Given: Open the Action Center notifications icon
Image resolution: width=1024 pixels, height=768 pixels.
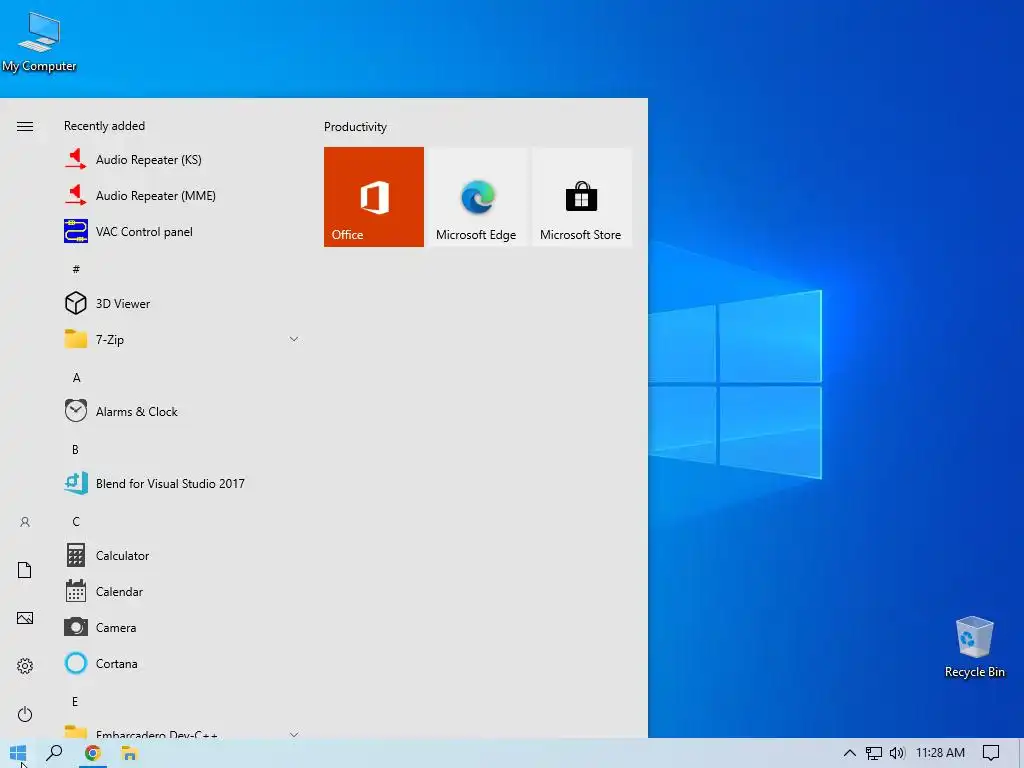Looking at the screenshot, I should point(991,753).
